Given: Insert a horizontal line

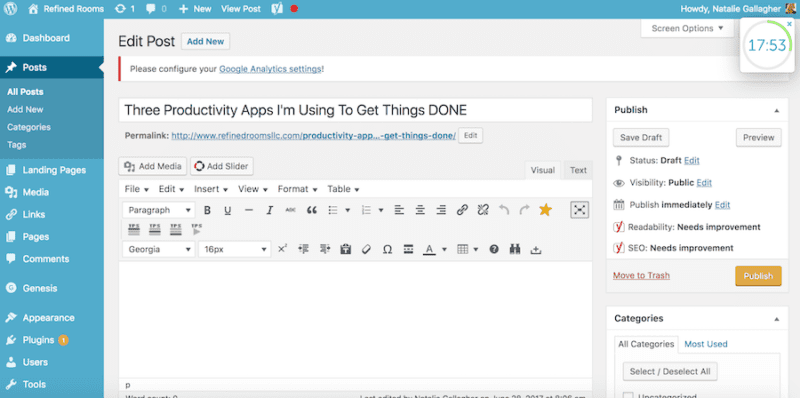Looking at the screenshot, I should click(248, 210).
